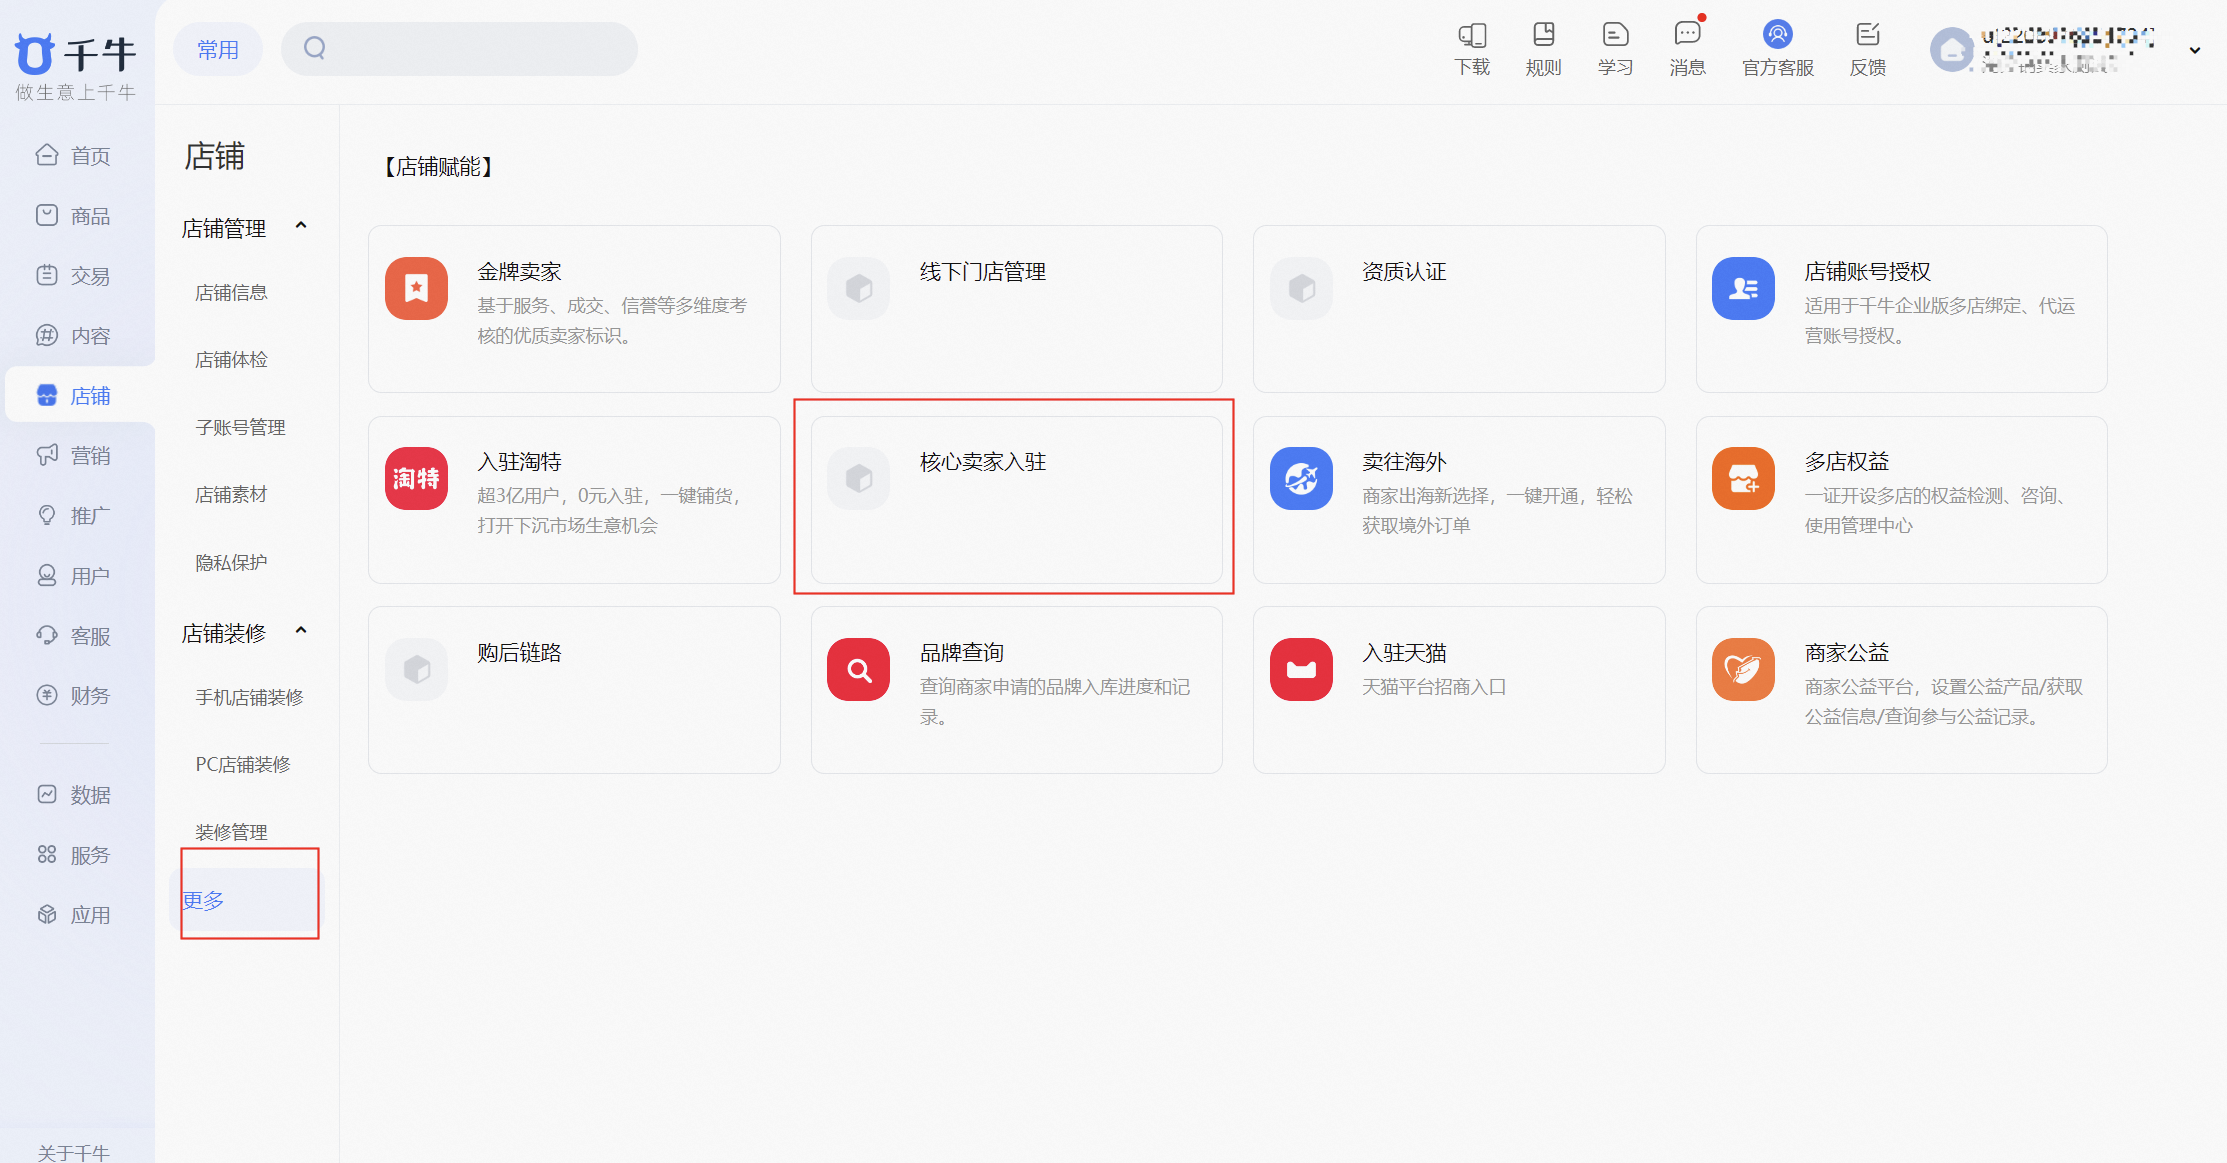Open 财务 in sidebar
Image resolution: width=2227 pixels, height=1163 pixels.
[75, 696]
